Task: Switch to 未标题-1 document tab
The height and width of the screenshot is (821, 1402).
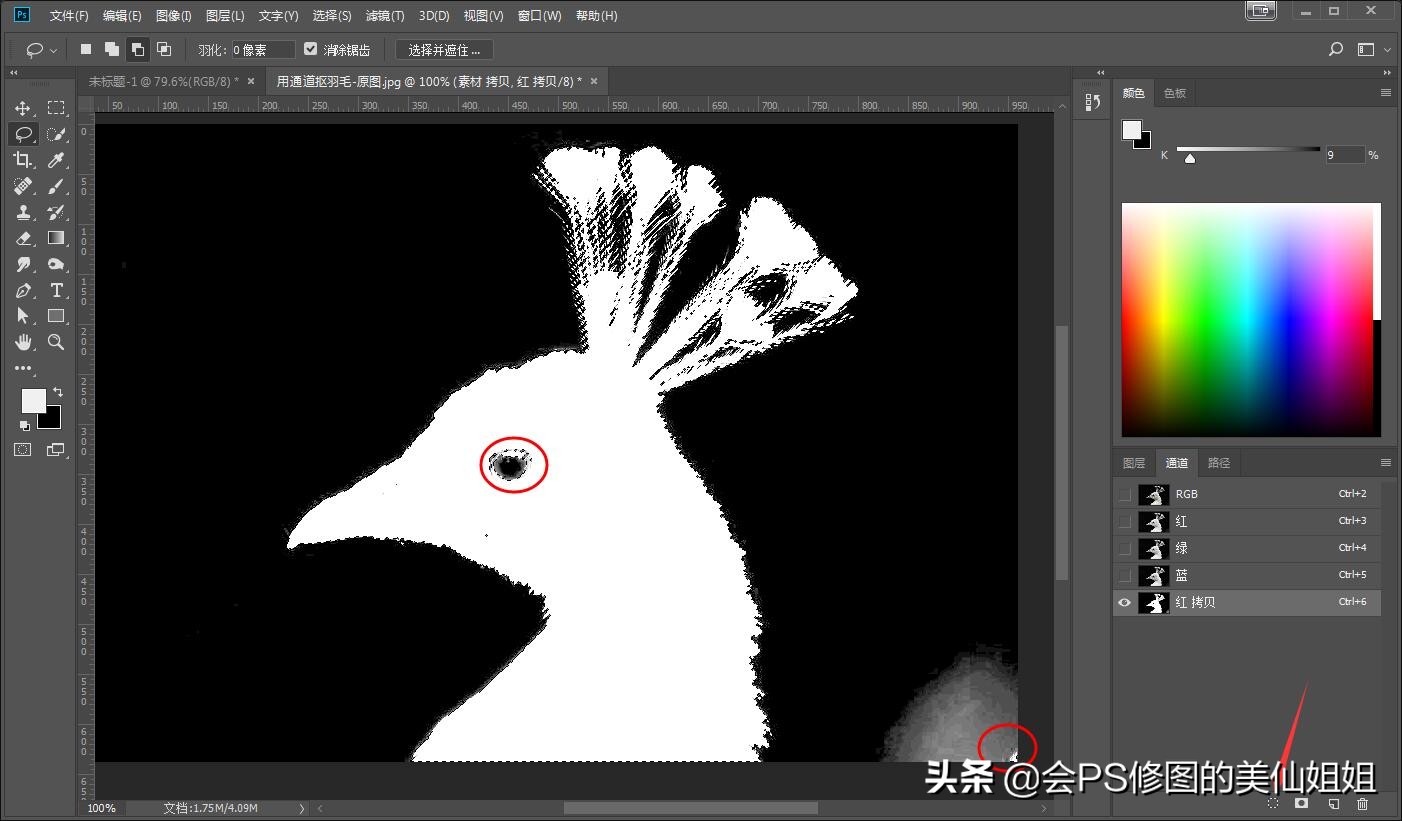Action: [163, 81]
